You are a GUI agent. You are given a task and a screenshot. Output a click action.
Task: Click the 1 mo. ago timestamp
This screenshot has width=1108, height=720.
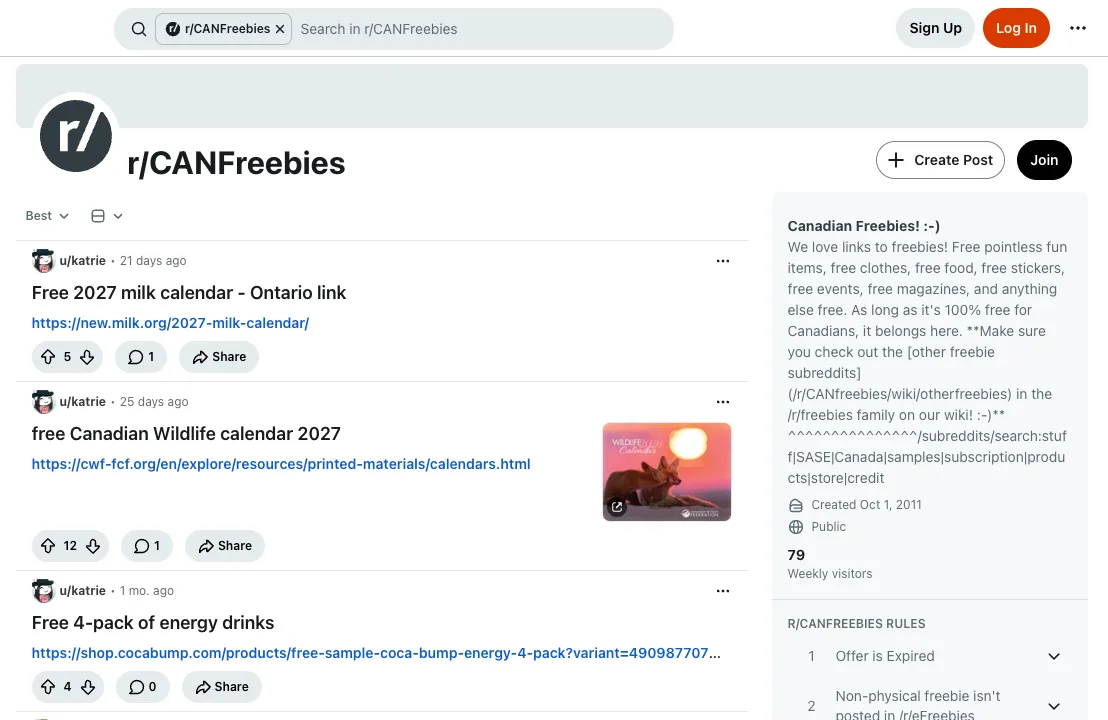(x=147, y=591)
